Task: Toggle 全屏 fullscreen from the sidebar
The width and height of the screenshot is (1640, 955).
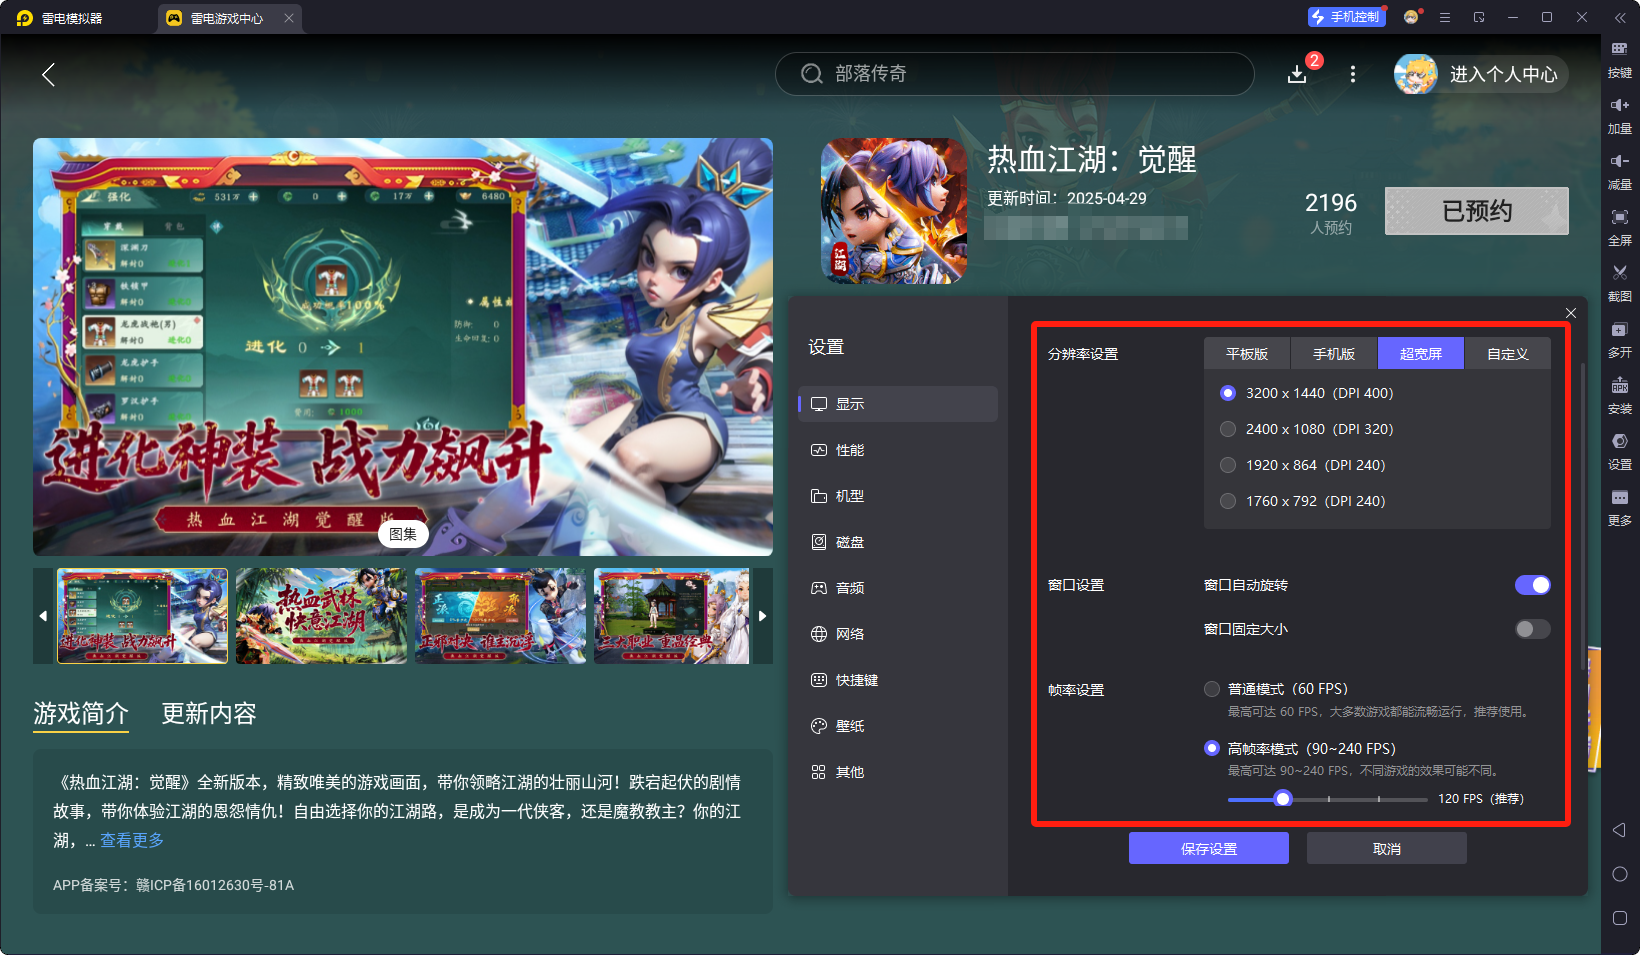Action: (1619, 227)
